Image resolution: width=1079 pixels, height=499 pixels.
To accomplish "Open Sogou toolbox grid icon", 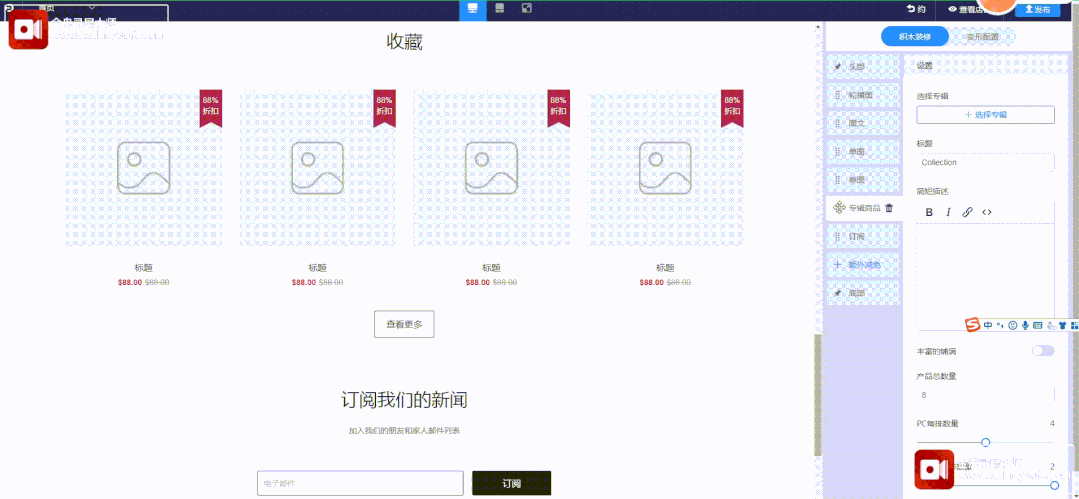I will [x=1074, y=326].
